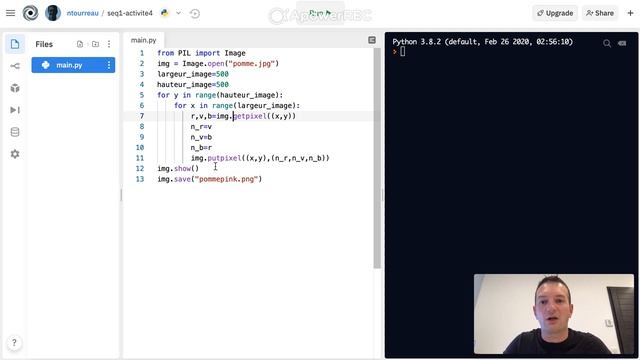Open the ntourreau user avatar
640x360 pixels.
[x=53, y=13]
